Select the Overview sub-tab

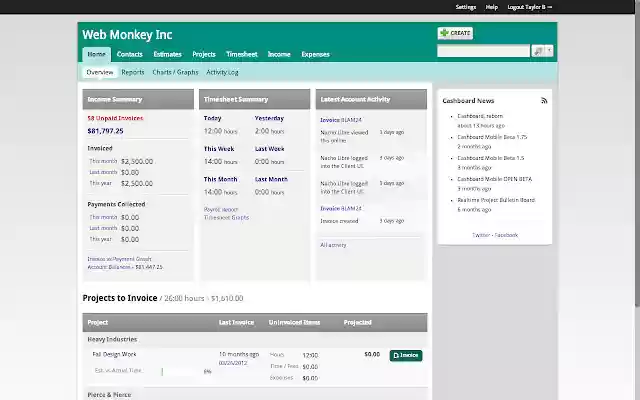click(100, 72)
